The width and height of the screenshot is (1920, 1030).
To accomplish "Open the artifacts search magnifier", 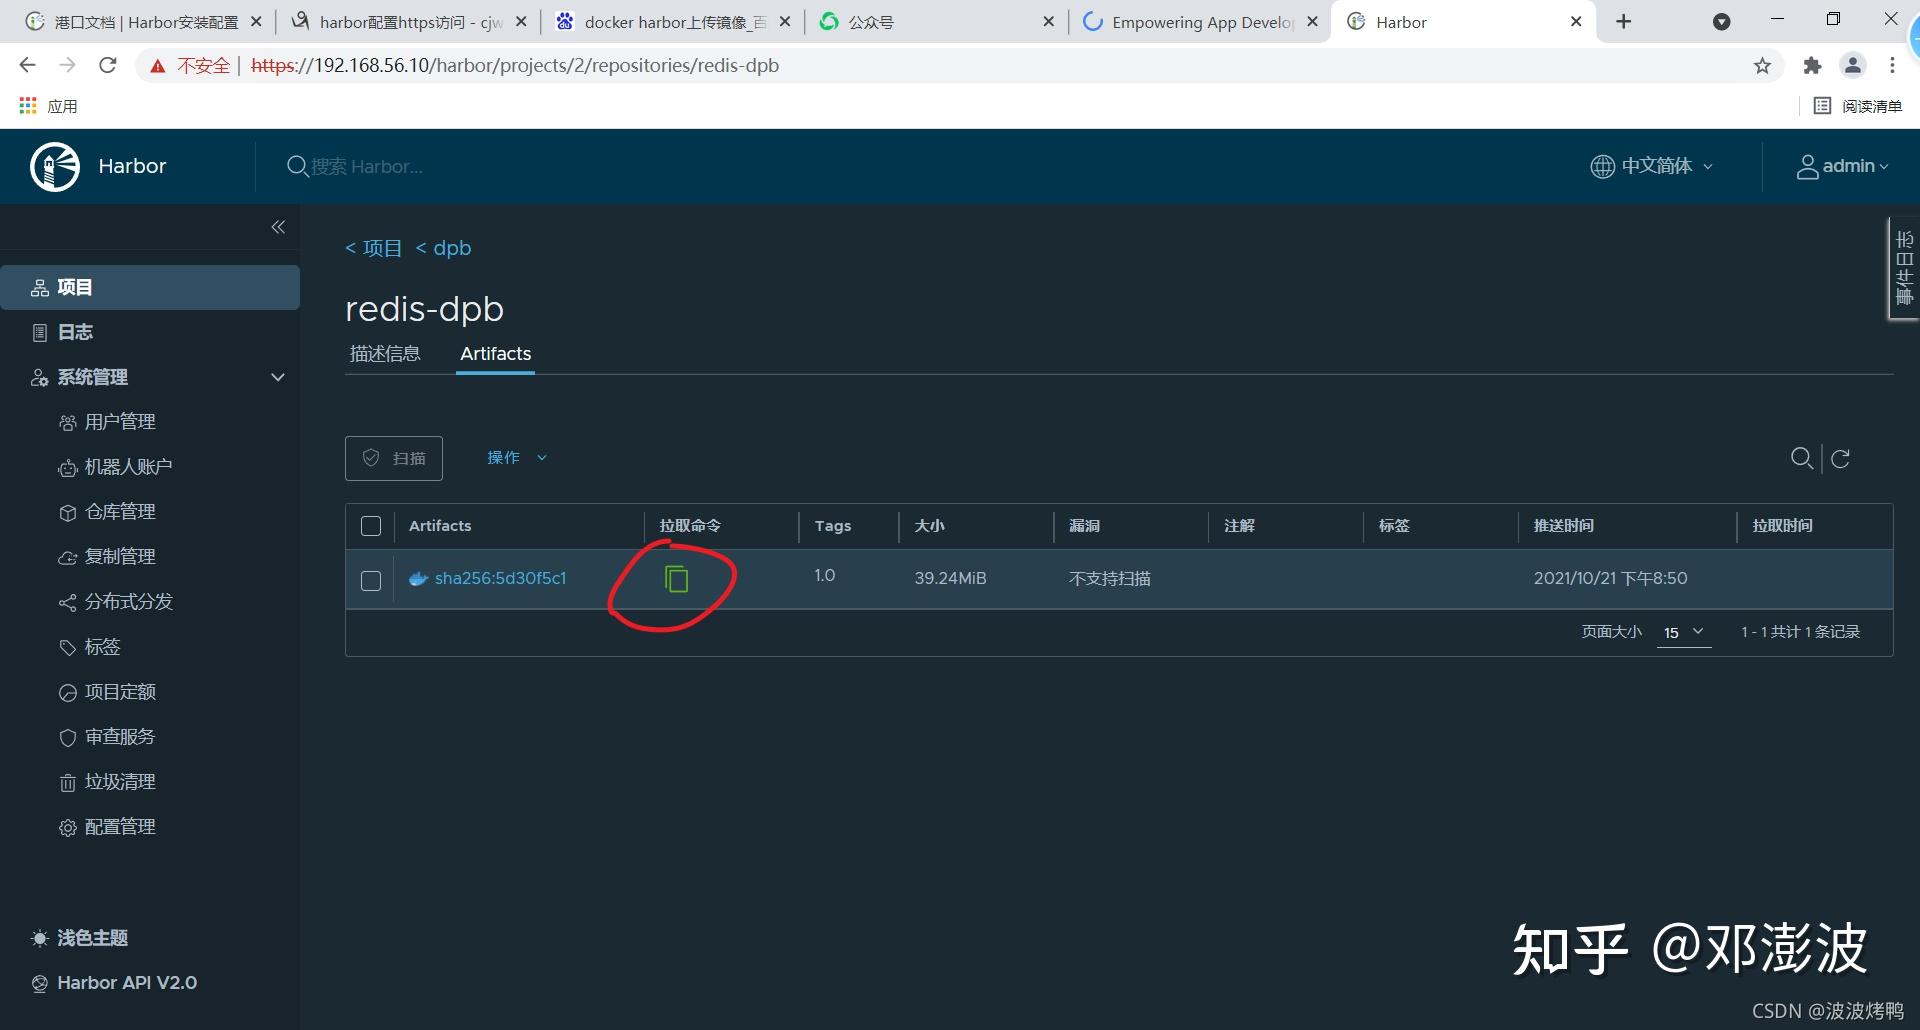I will pos(1802,458).
